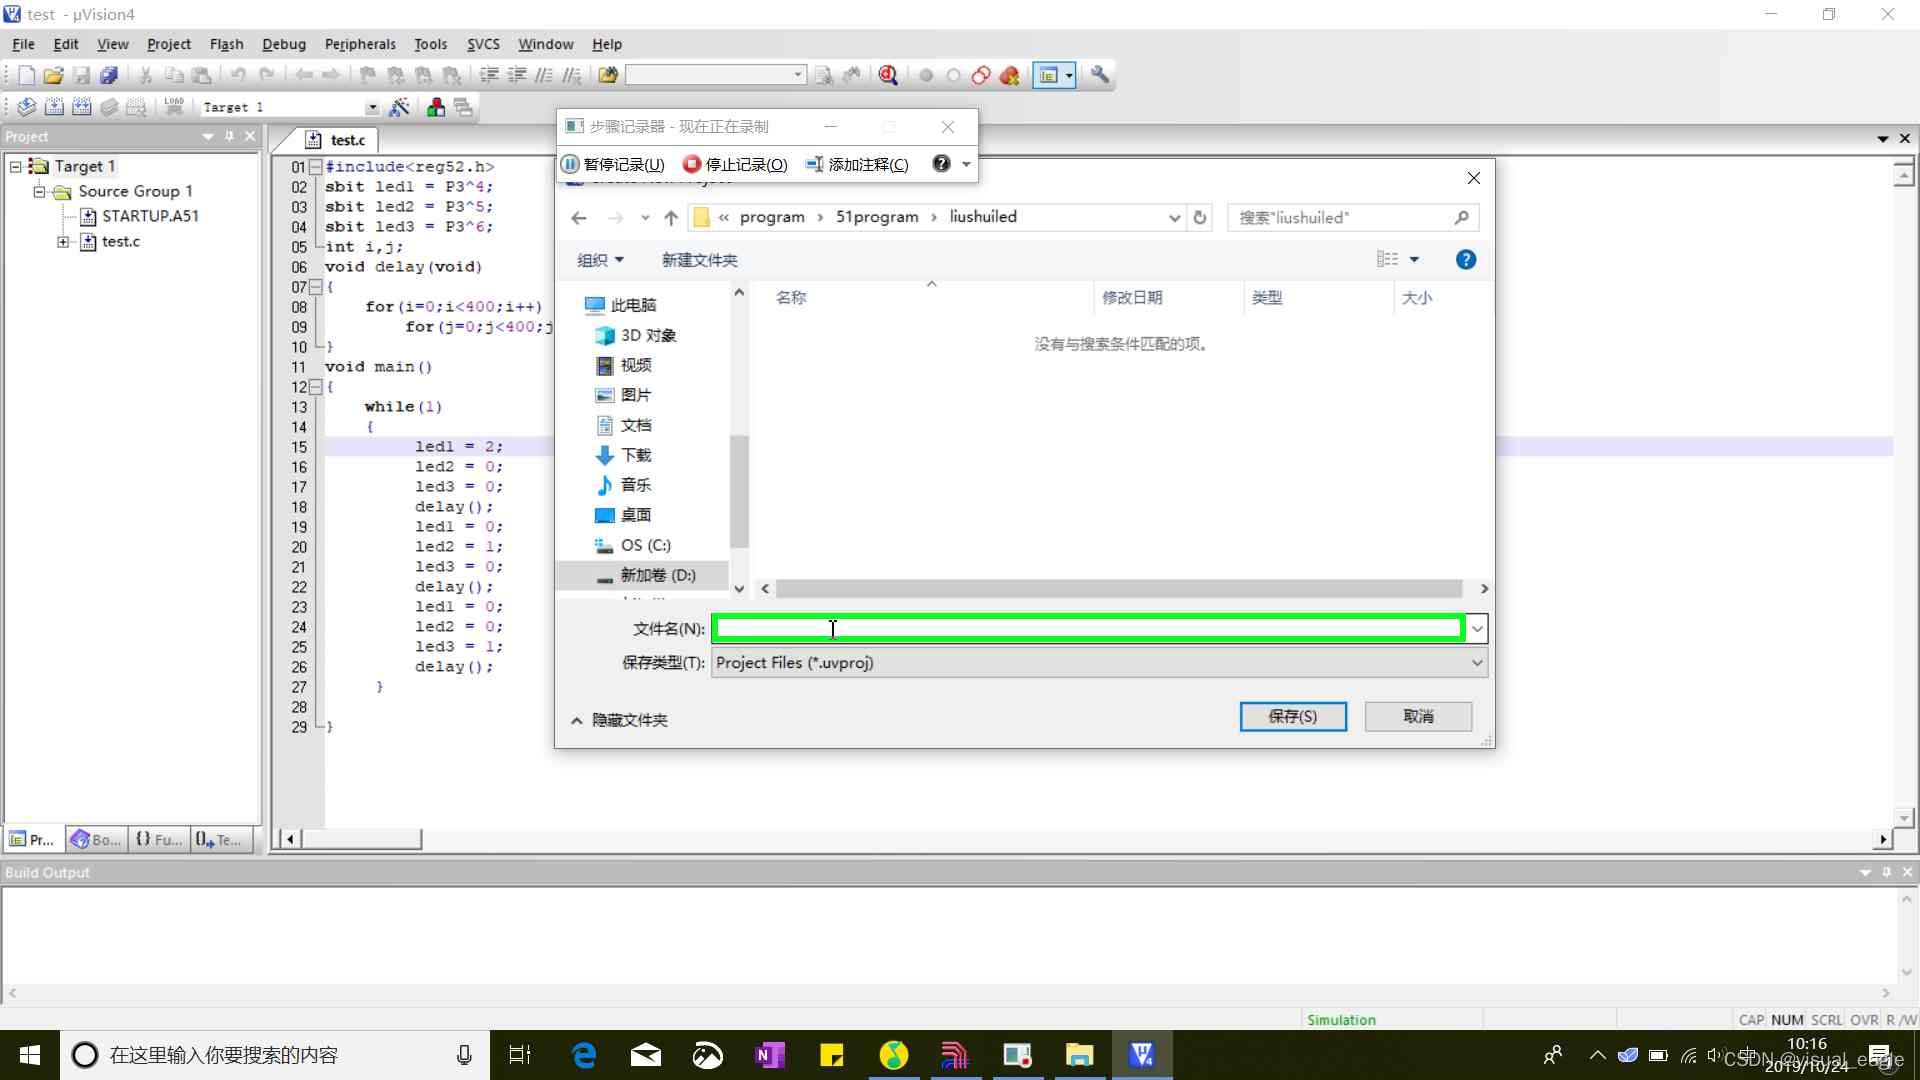Image resolution: width=1920 pixels, height=1080 pixels.
Task: Switch to Books tab in Project panel
Action: [96, 840]
